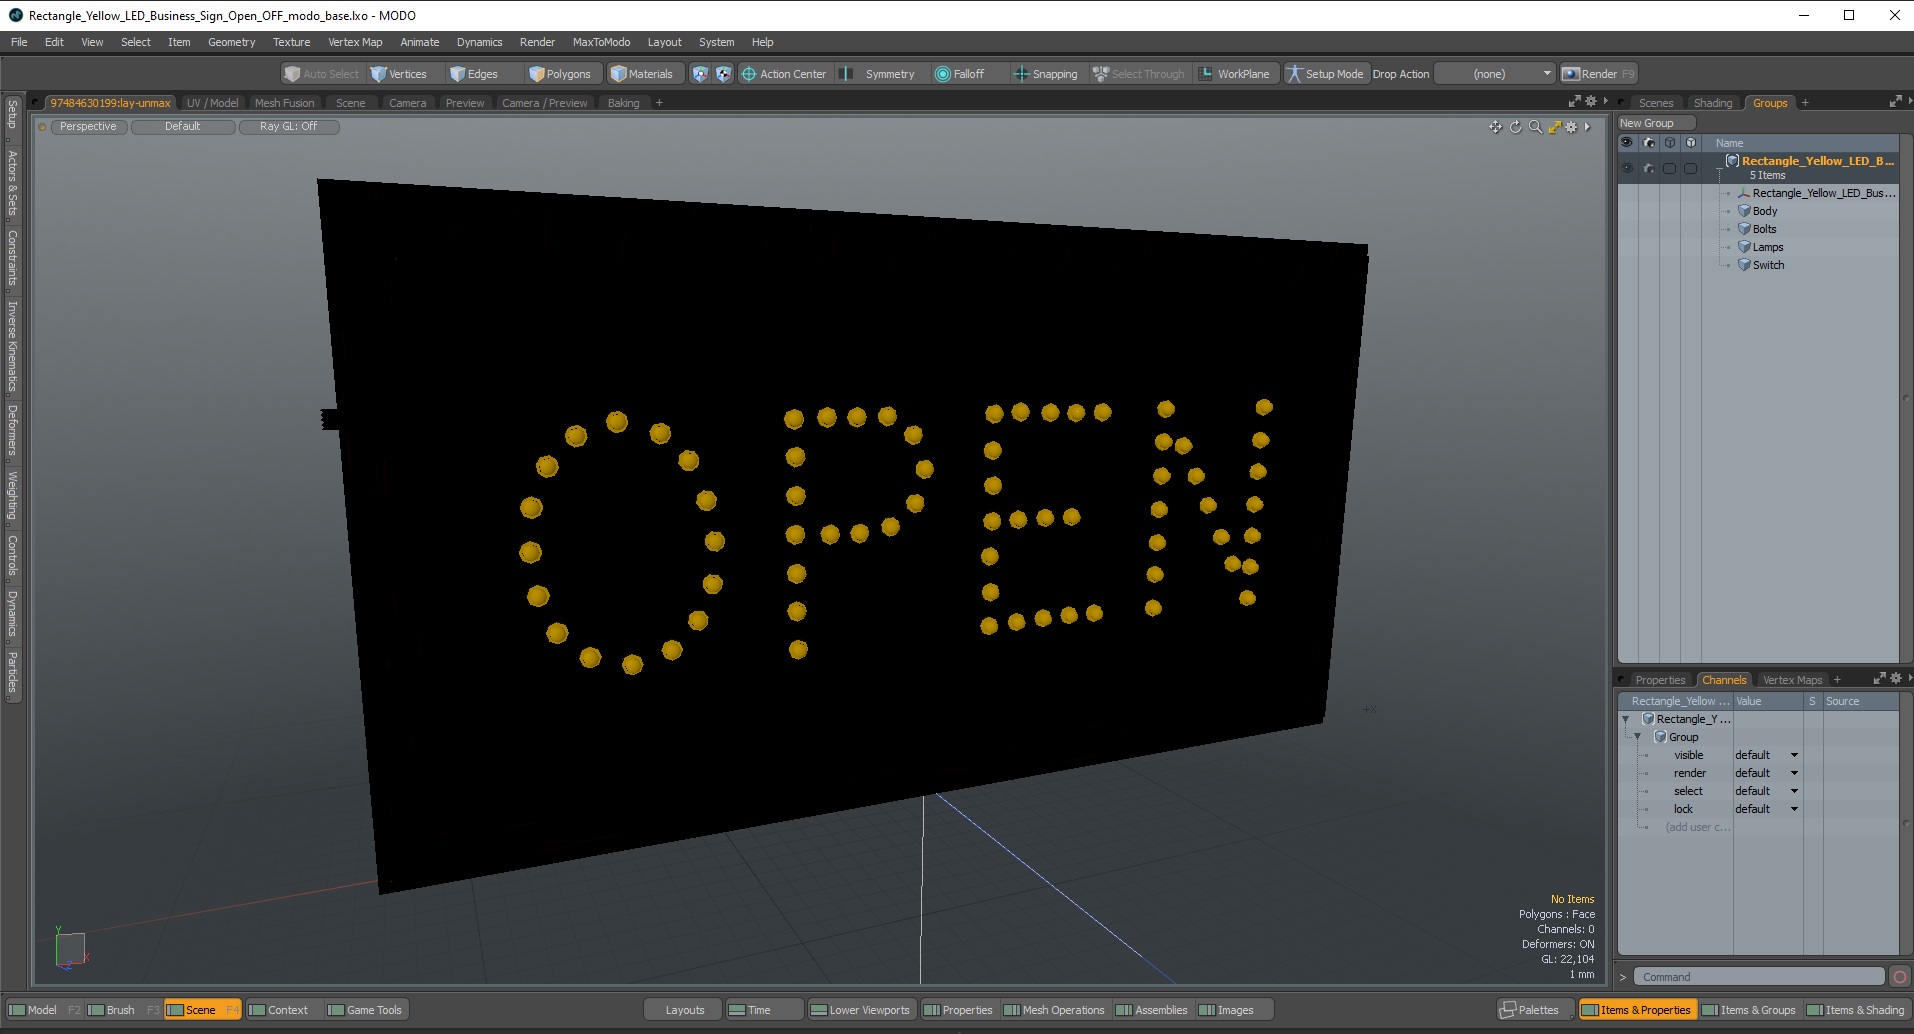Click the render column camera header icon
This screenshot has height=1034, width=1914.
click(1648, 143)
